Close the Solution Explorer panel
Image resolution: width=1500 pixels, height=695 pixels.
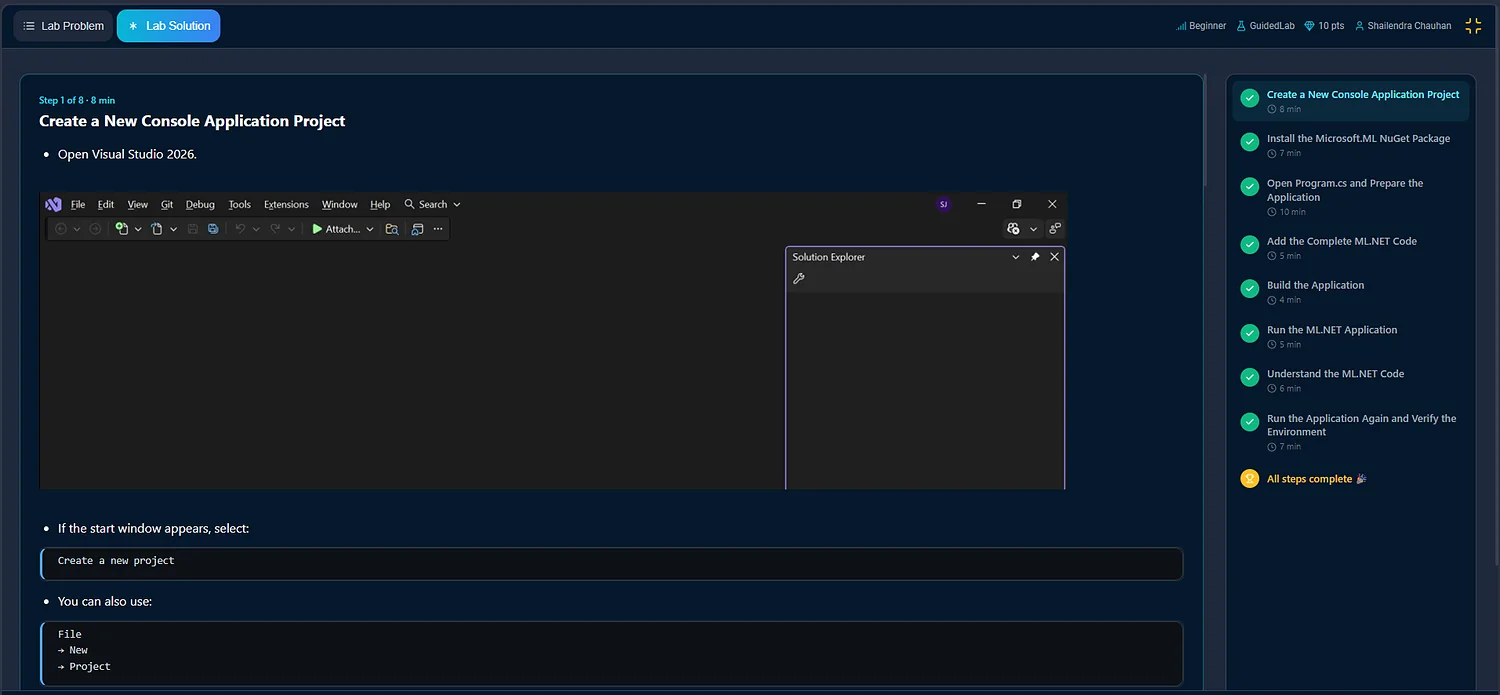1054,257
